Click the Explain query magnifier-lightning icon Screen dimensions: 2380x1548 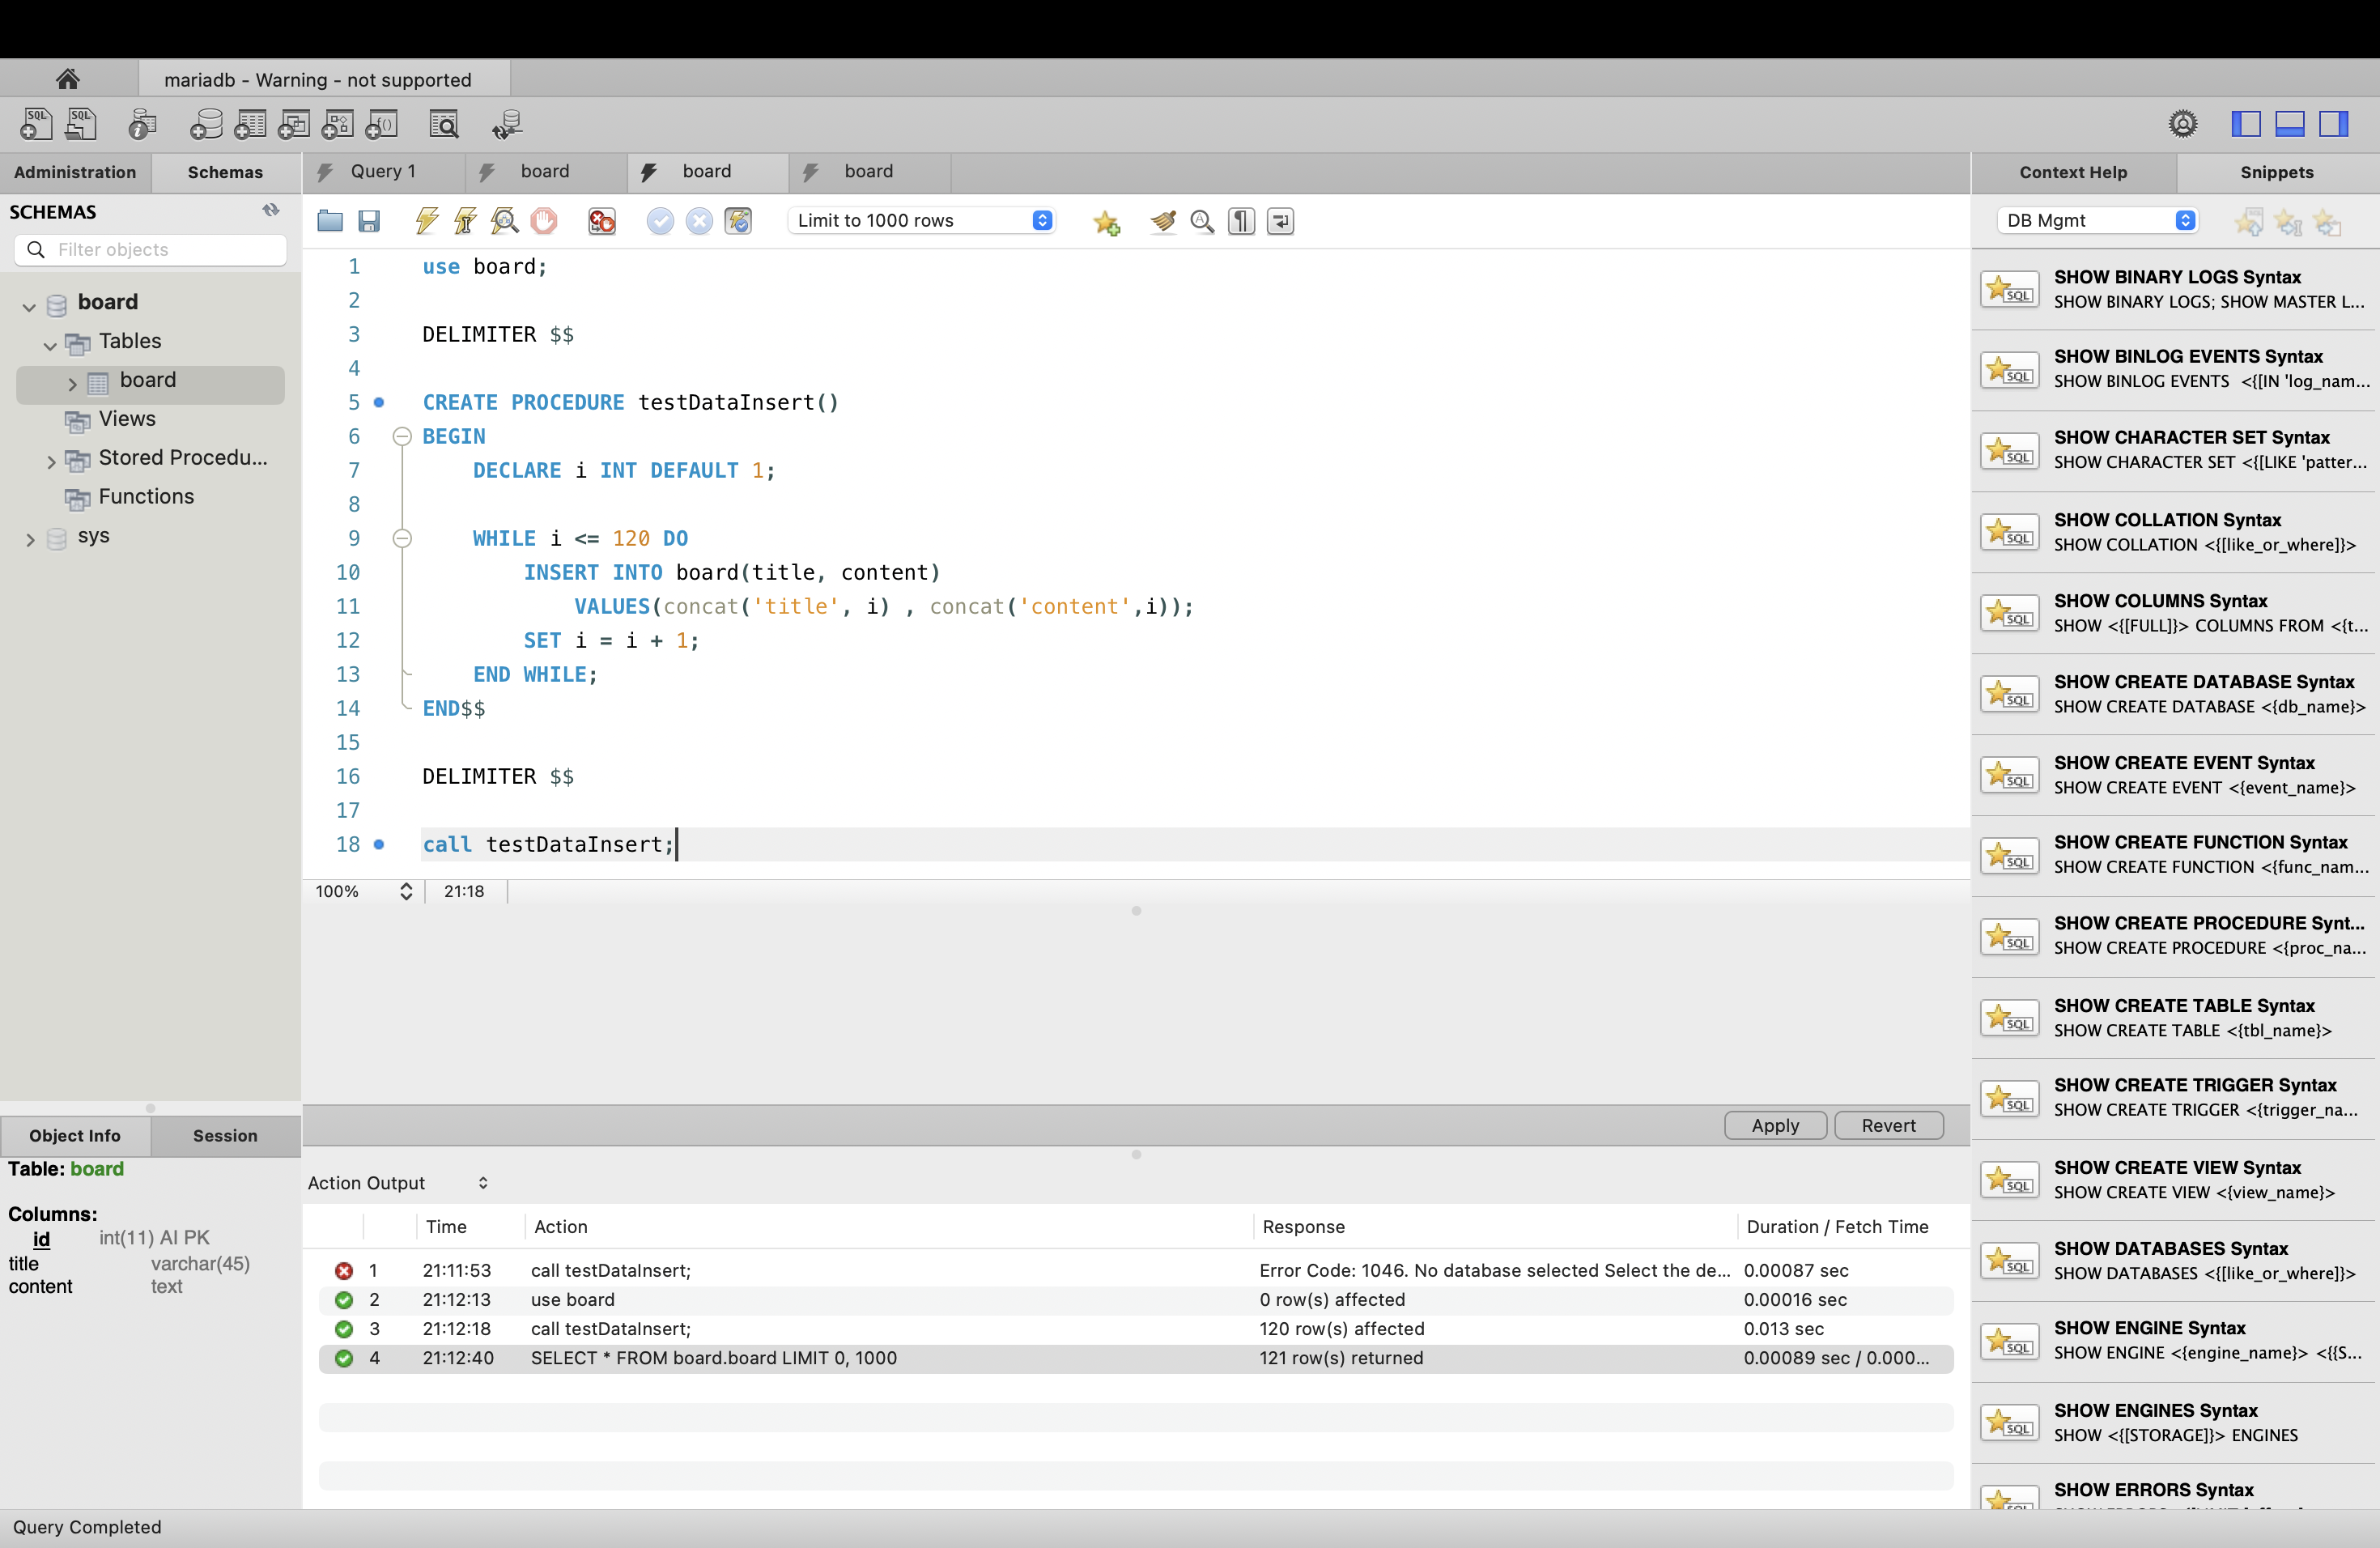tap(505, 221)
